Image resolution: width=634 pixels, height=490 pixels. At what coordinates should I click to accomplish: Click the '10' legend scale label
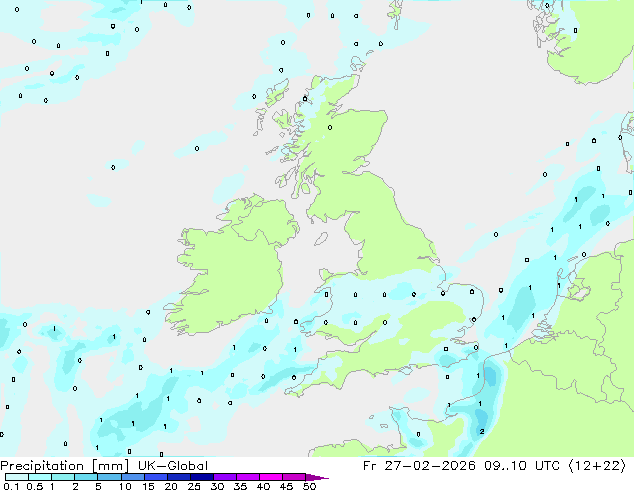[125, 486]
